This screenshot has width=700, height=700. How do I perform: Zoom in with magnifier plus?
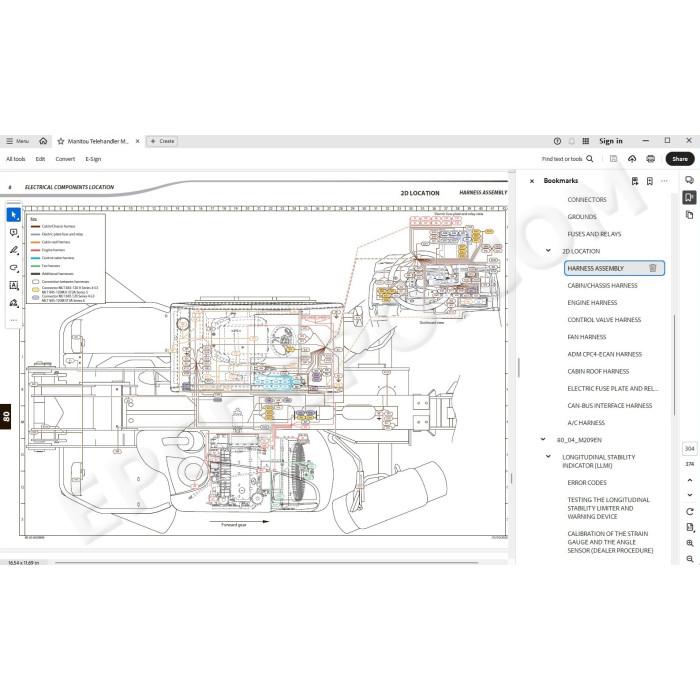coord(690,543)
